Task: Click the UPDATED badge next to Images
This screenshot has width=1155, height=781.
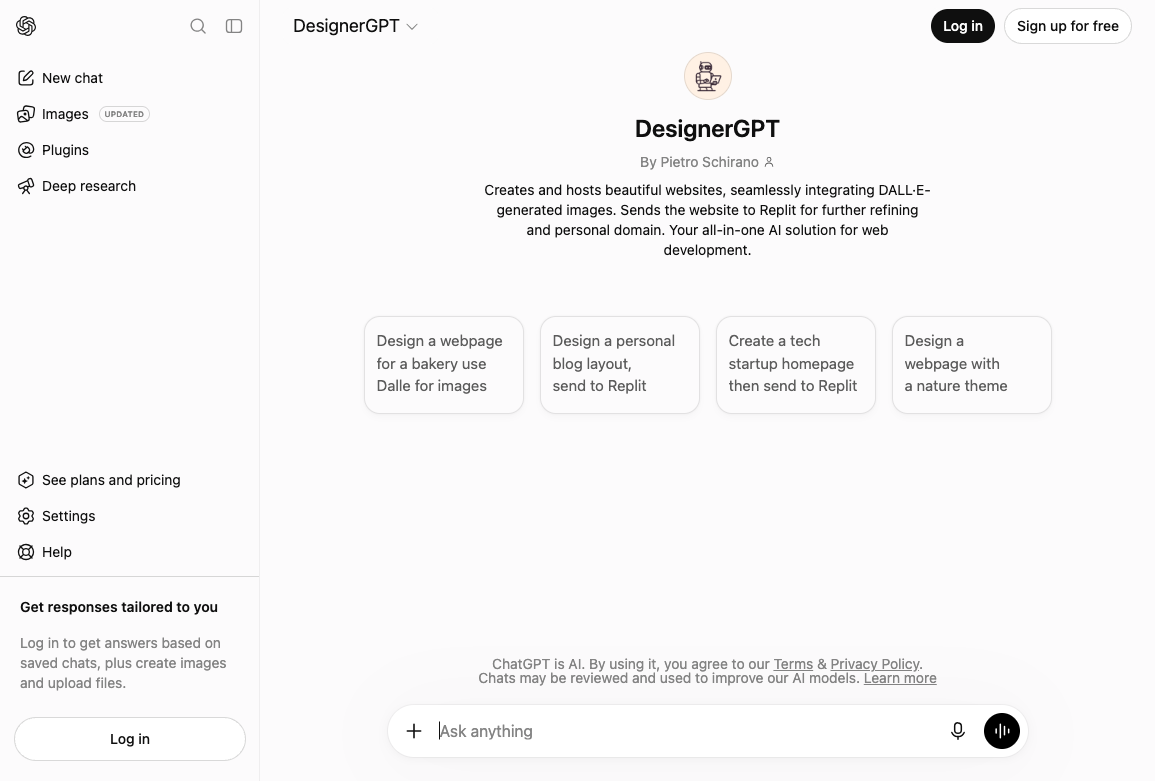Action: point(124,114)
